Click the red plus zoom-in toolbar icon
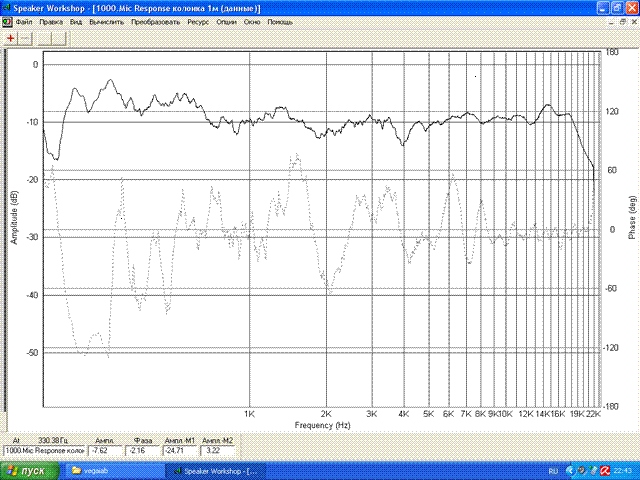The image size is (640, 480). (10, 38)
